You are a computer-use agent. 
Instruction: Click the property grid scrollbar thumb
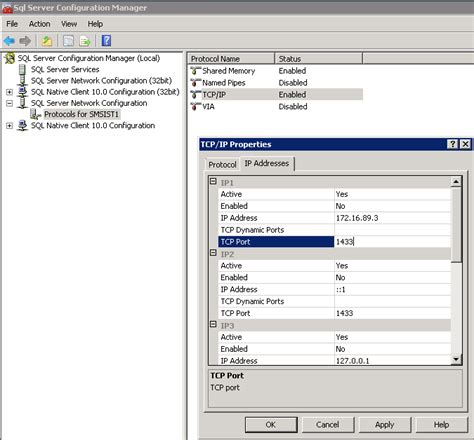tap(456, 225)
